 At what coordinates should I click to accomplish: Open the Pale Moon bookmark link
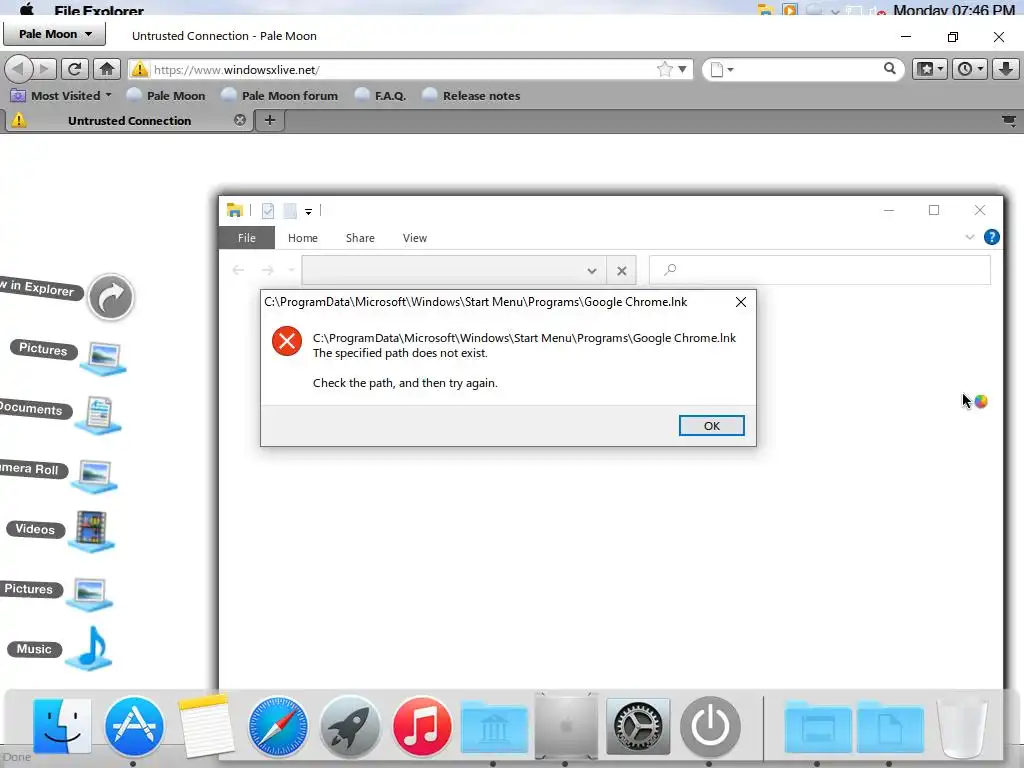coord(166,95)
